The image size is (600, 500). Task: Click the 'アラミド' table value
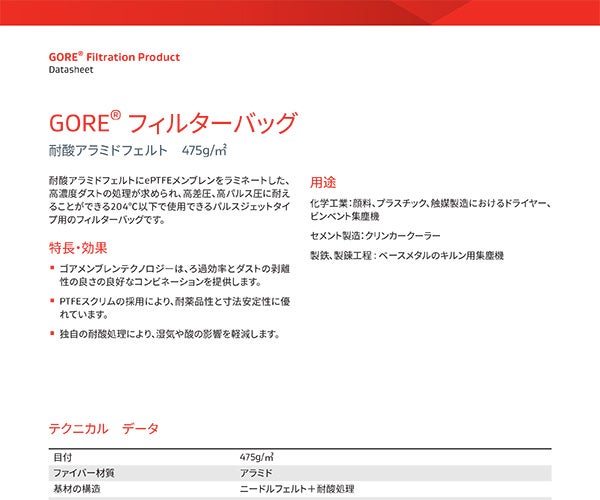point(256,473)
